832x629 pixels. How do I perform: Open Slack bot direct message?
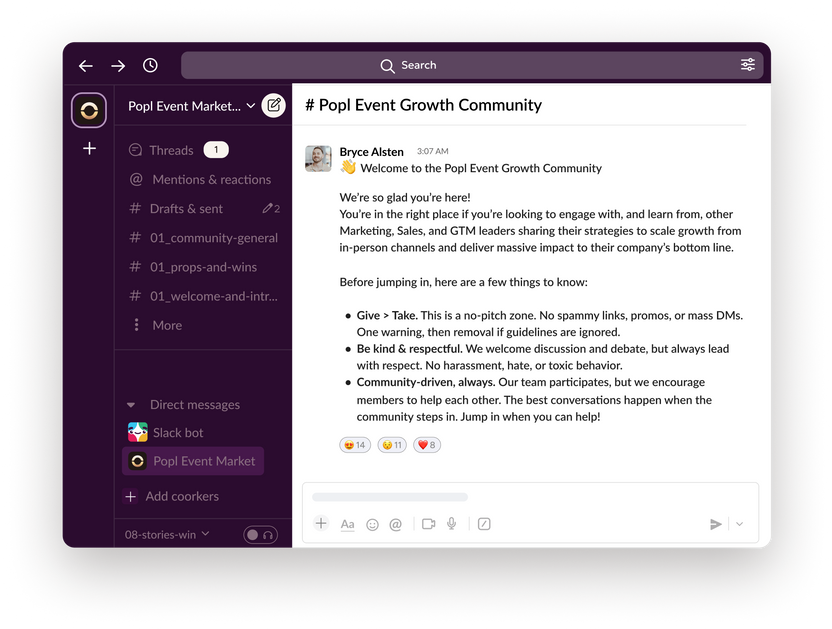click(166, 433)
